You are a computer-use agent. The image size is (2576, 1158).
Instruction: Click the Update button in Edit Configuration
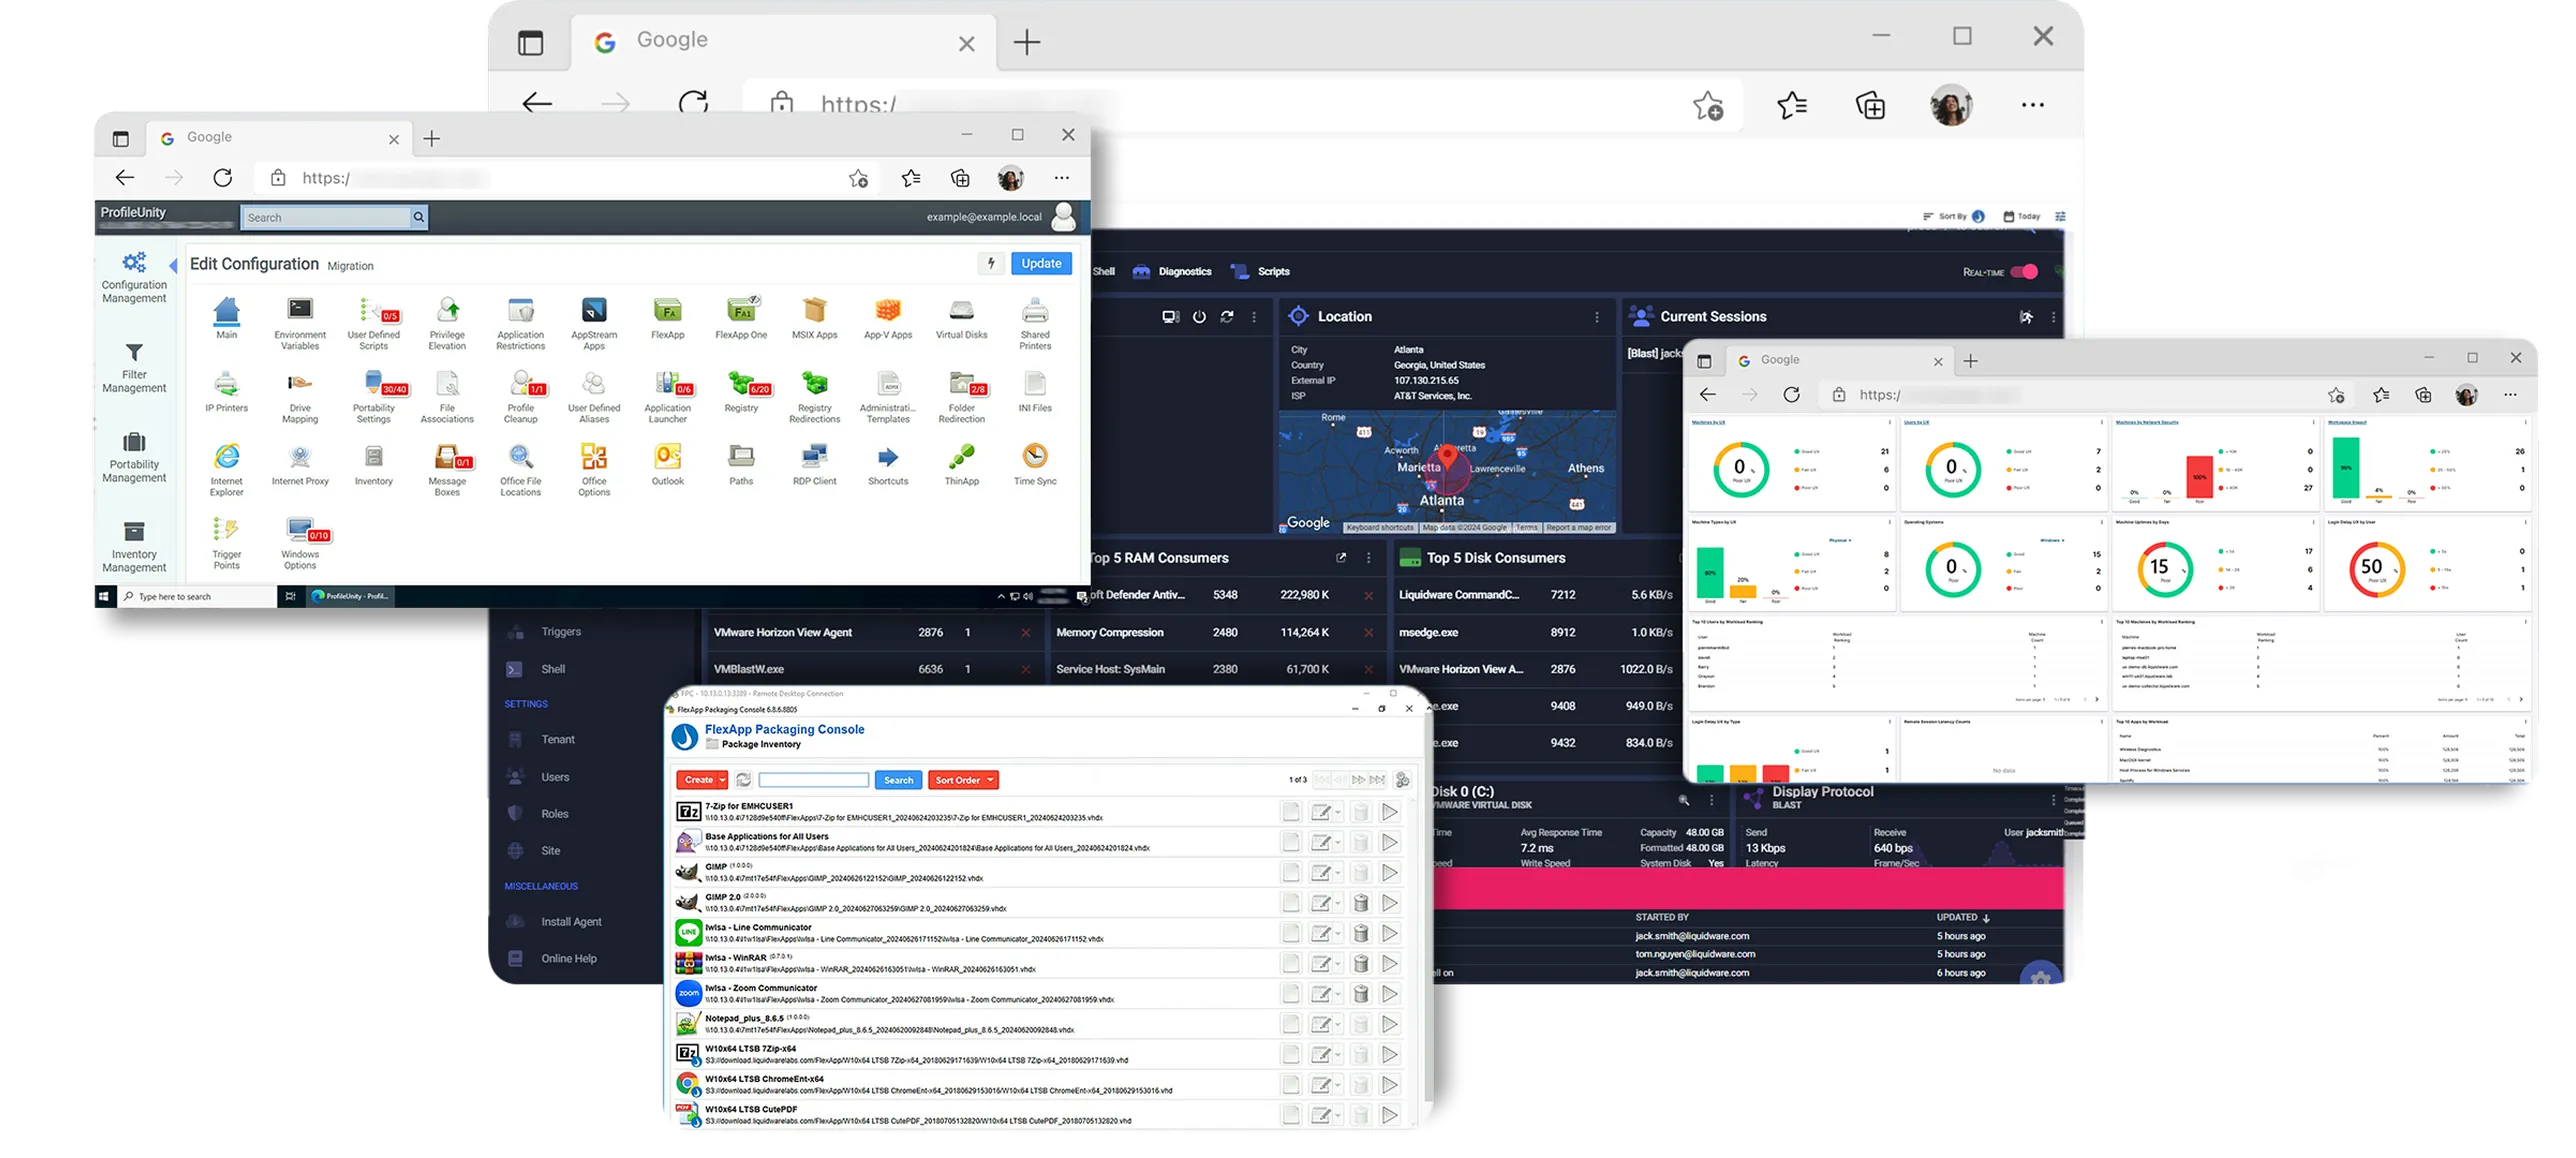[1041, 264]
